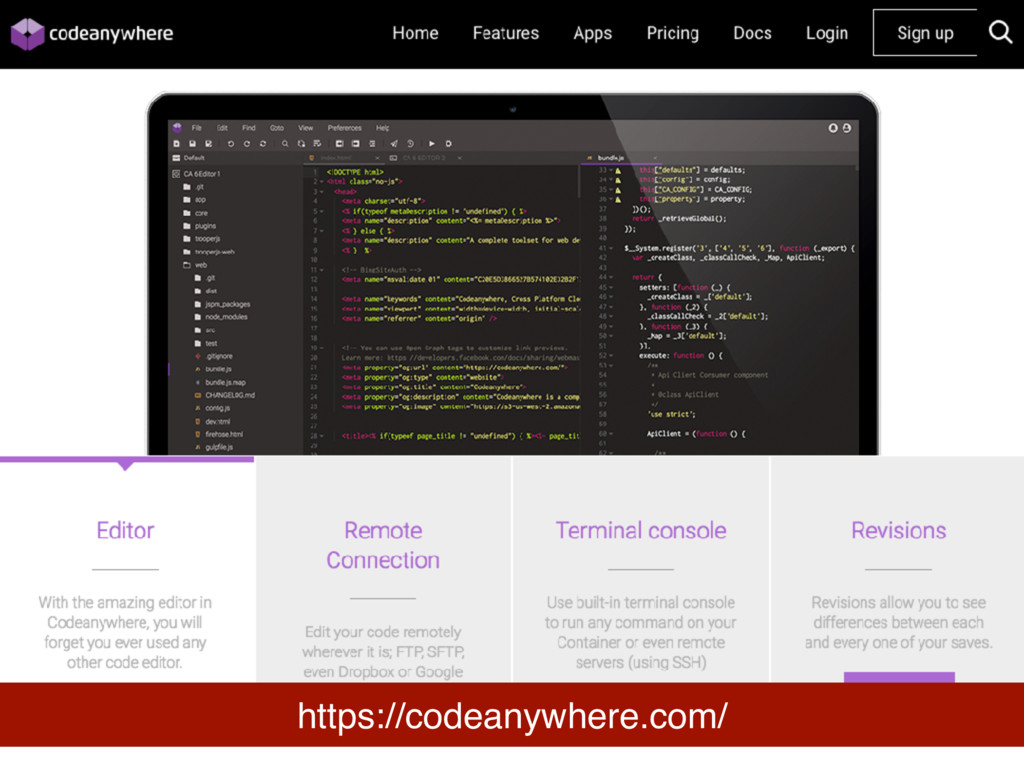Open the Help menu in editor
This screenshot has height=768, width=1024.
(383, 128)
